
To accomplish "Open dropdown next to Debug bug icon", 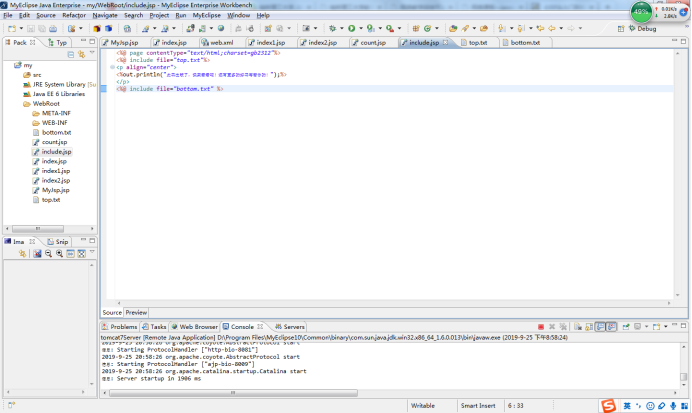I will (x=341, y=29).
